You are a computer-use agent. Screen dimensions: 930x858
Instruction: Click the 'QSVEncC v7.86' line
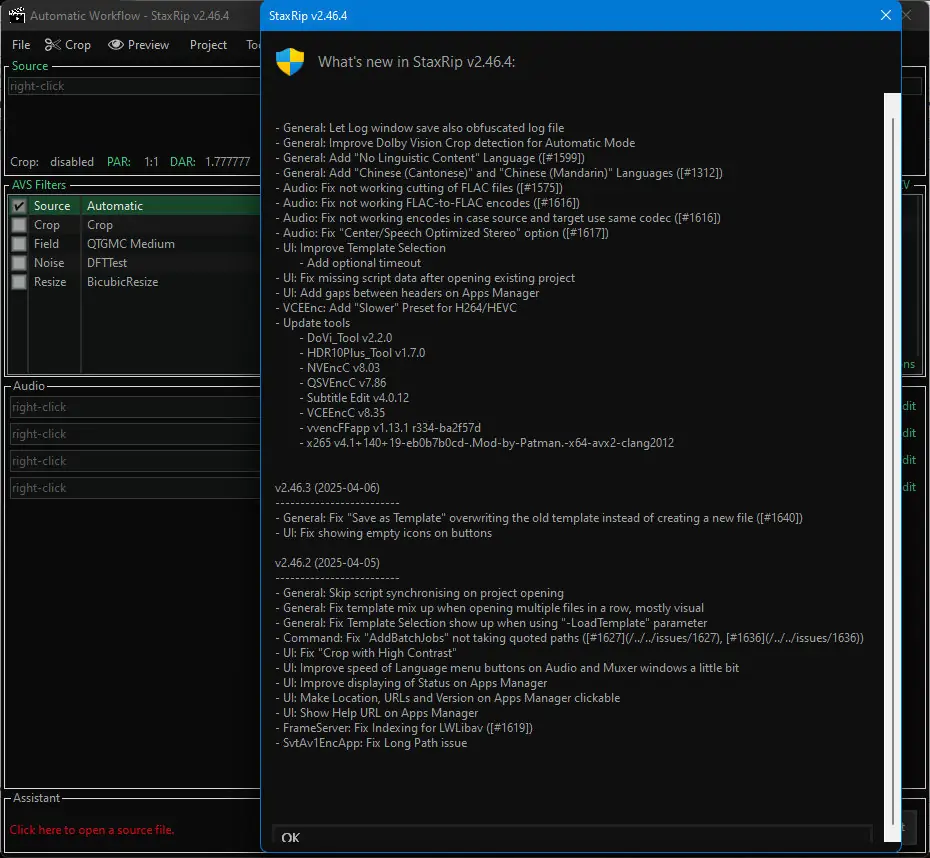(x=343, y=382)
